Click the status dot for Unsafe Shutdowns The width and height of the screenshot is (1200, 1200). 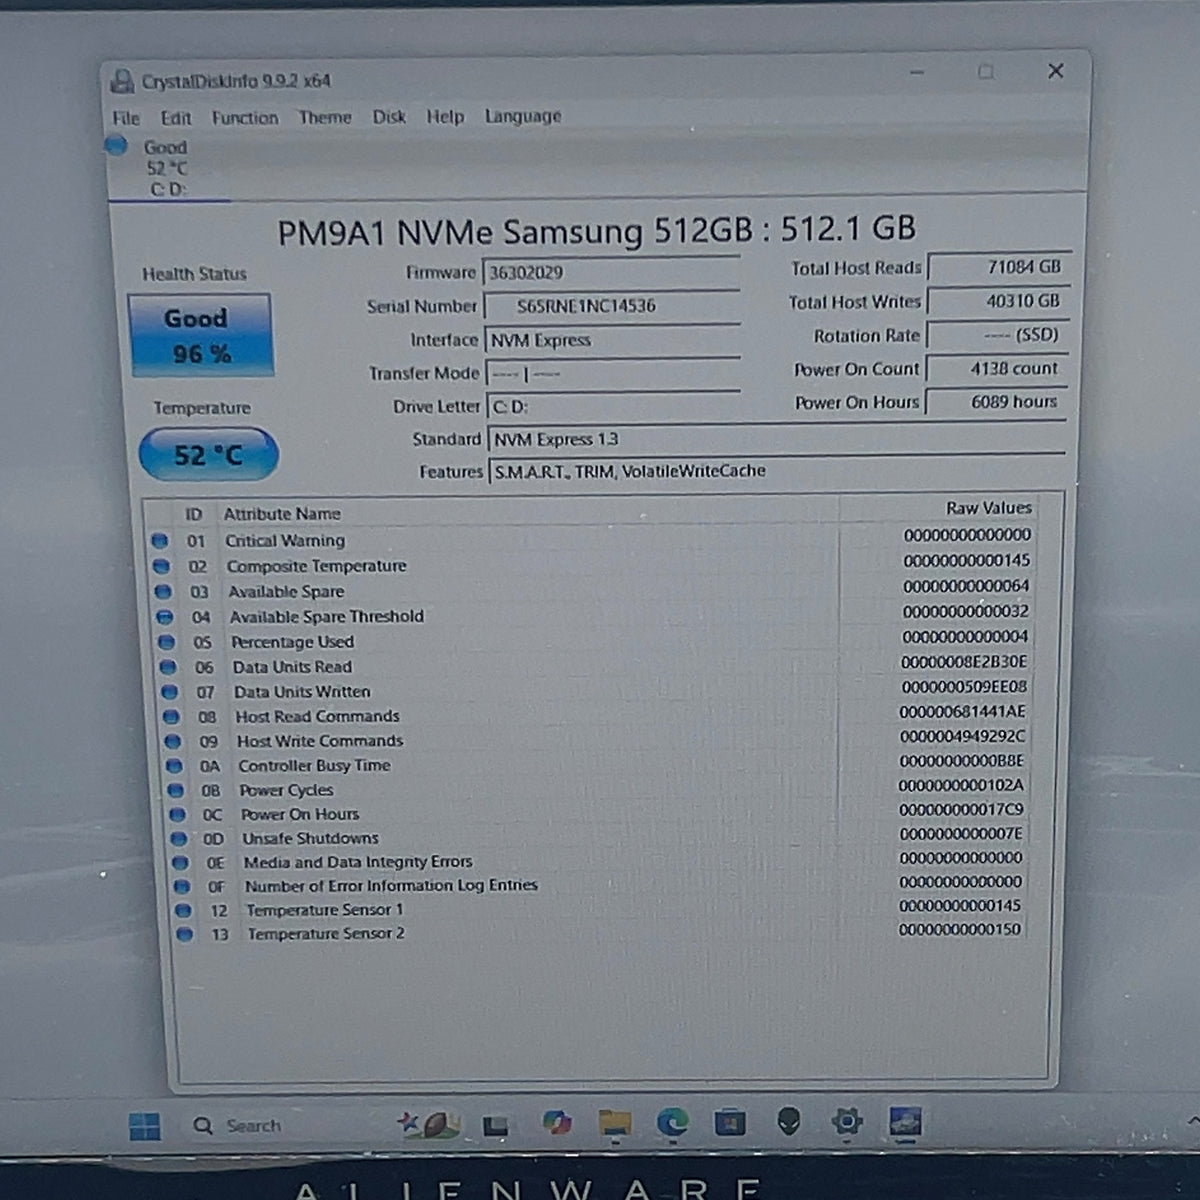(178, 839)
